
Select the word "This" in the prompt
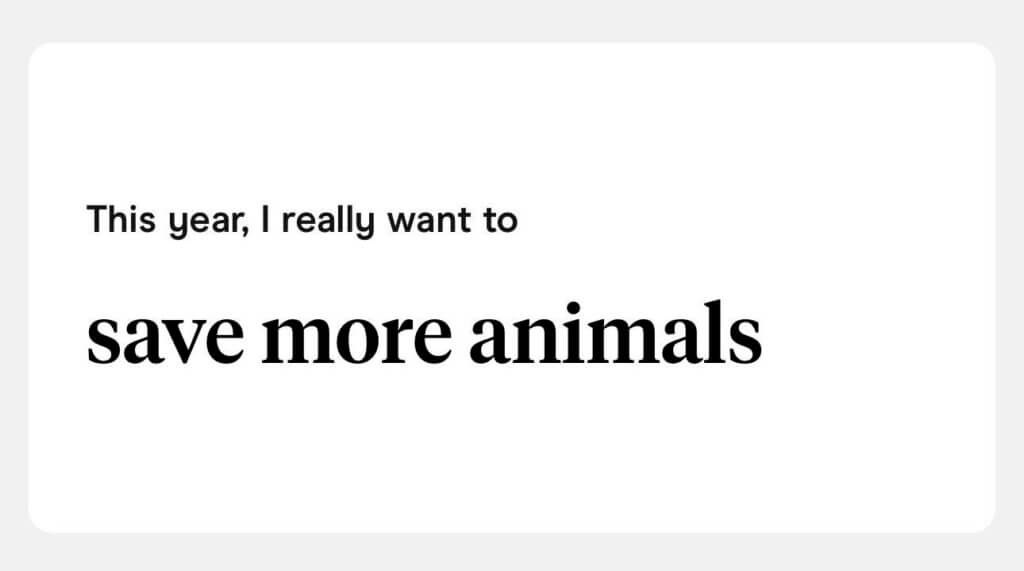pyautogui.click(x=121, y=219)
